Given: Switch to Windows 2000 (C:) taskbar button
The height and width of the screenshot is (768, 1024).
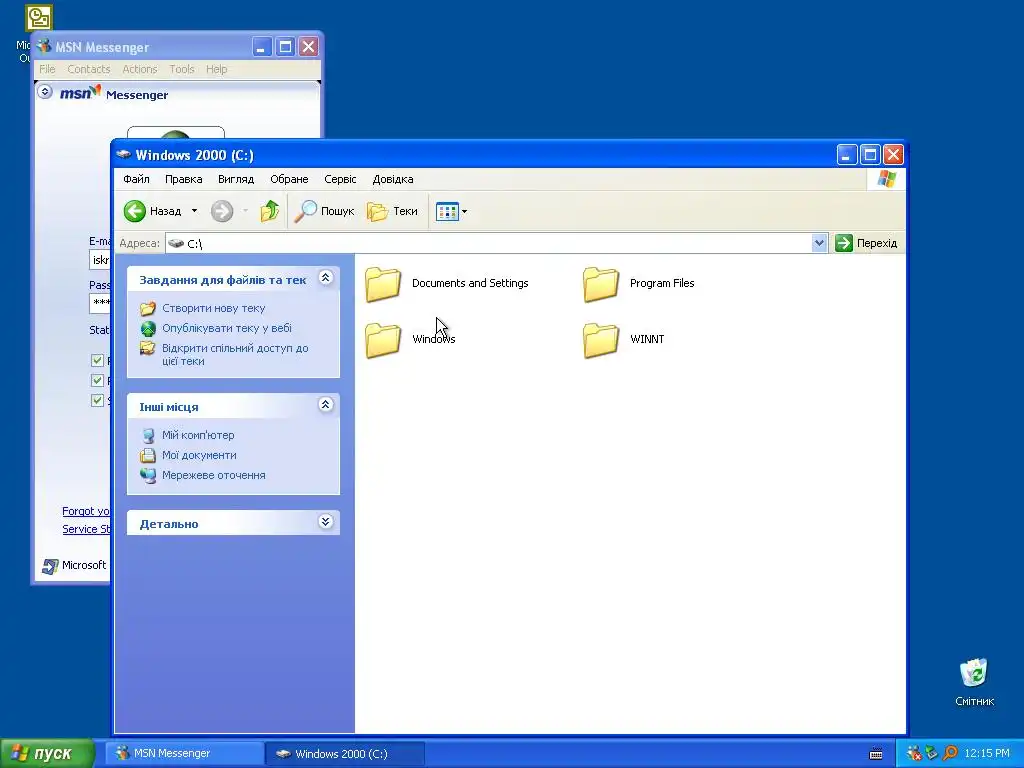Looking at the screenshot, I should (x=345, y=754).
